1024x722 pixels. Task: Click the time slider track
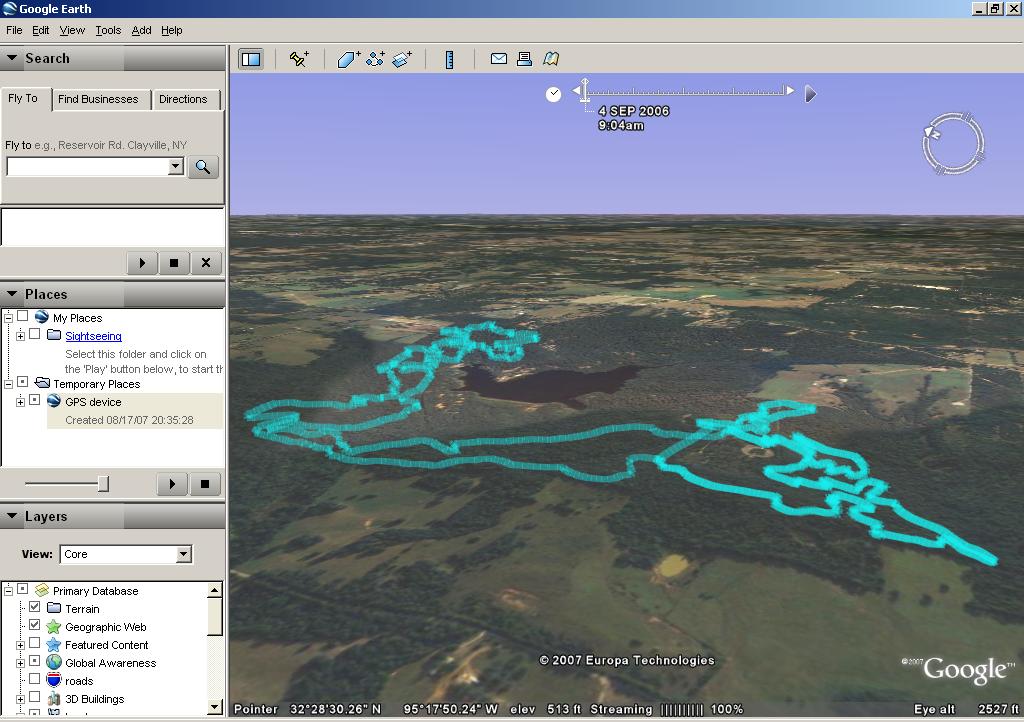pyautogui.click(x=685, y=92)
